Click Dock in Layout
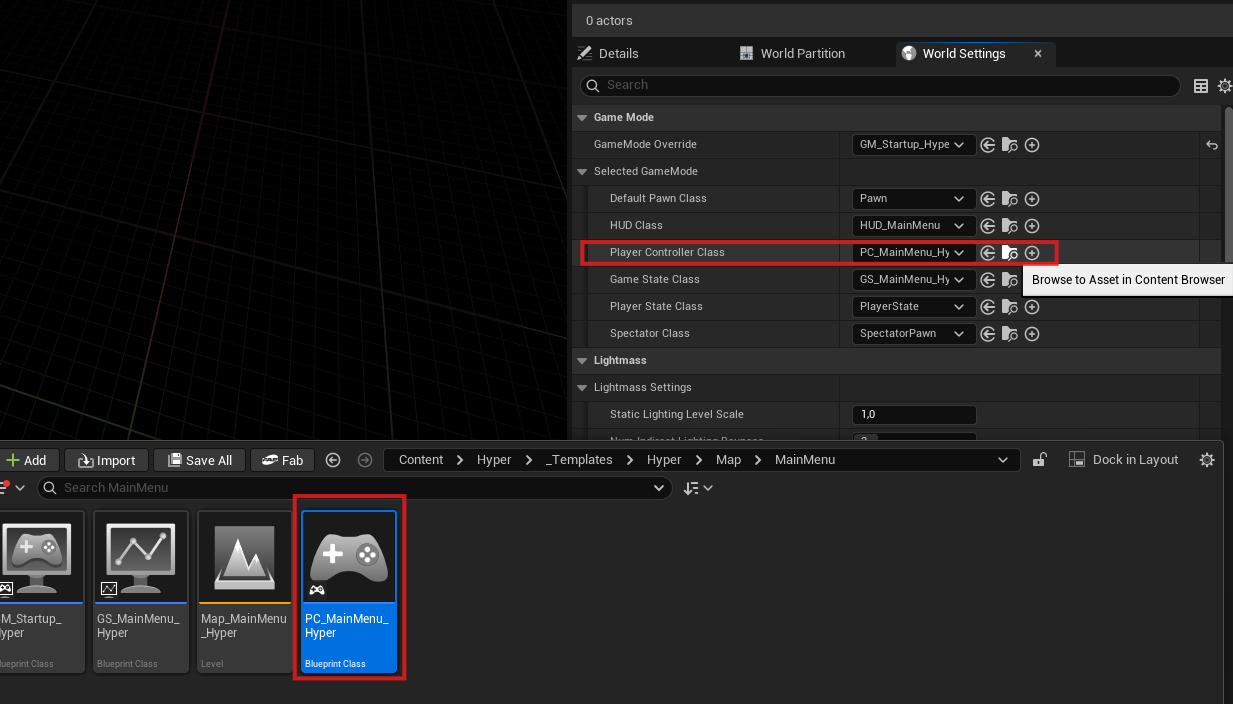 point(1124,460)
